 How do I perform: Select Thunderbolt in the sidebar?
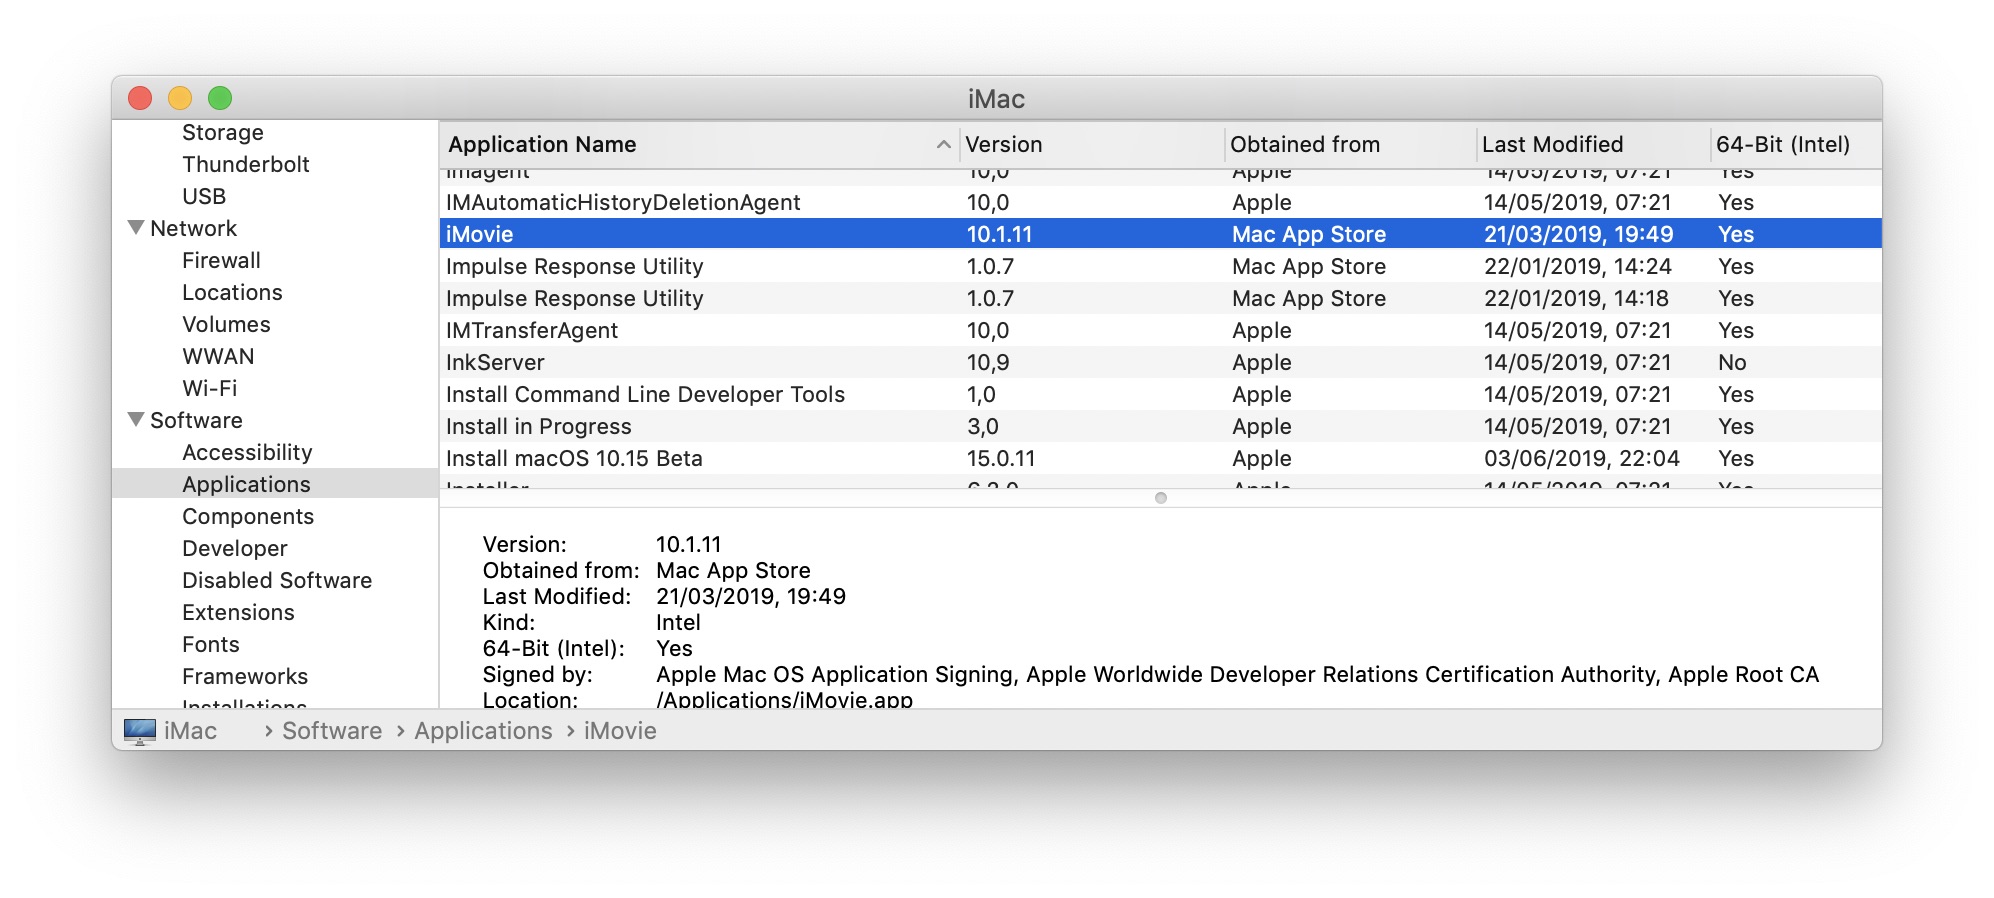point(246,164)
